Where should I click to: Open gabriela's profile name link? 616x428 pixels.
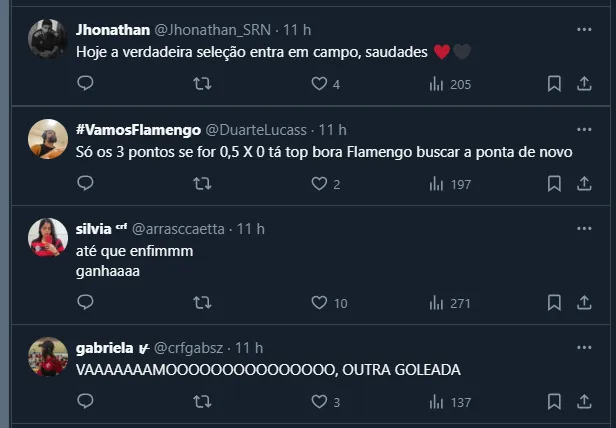pos(105,348)
